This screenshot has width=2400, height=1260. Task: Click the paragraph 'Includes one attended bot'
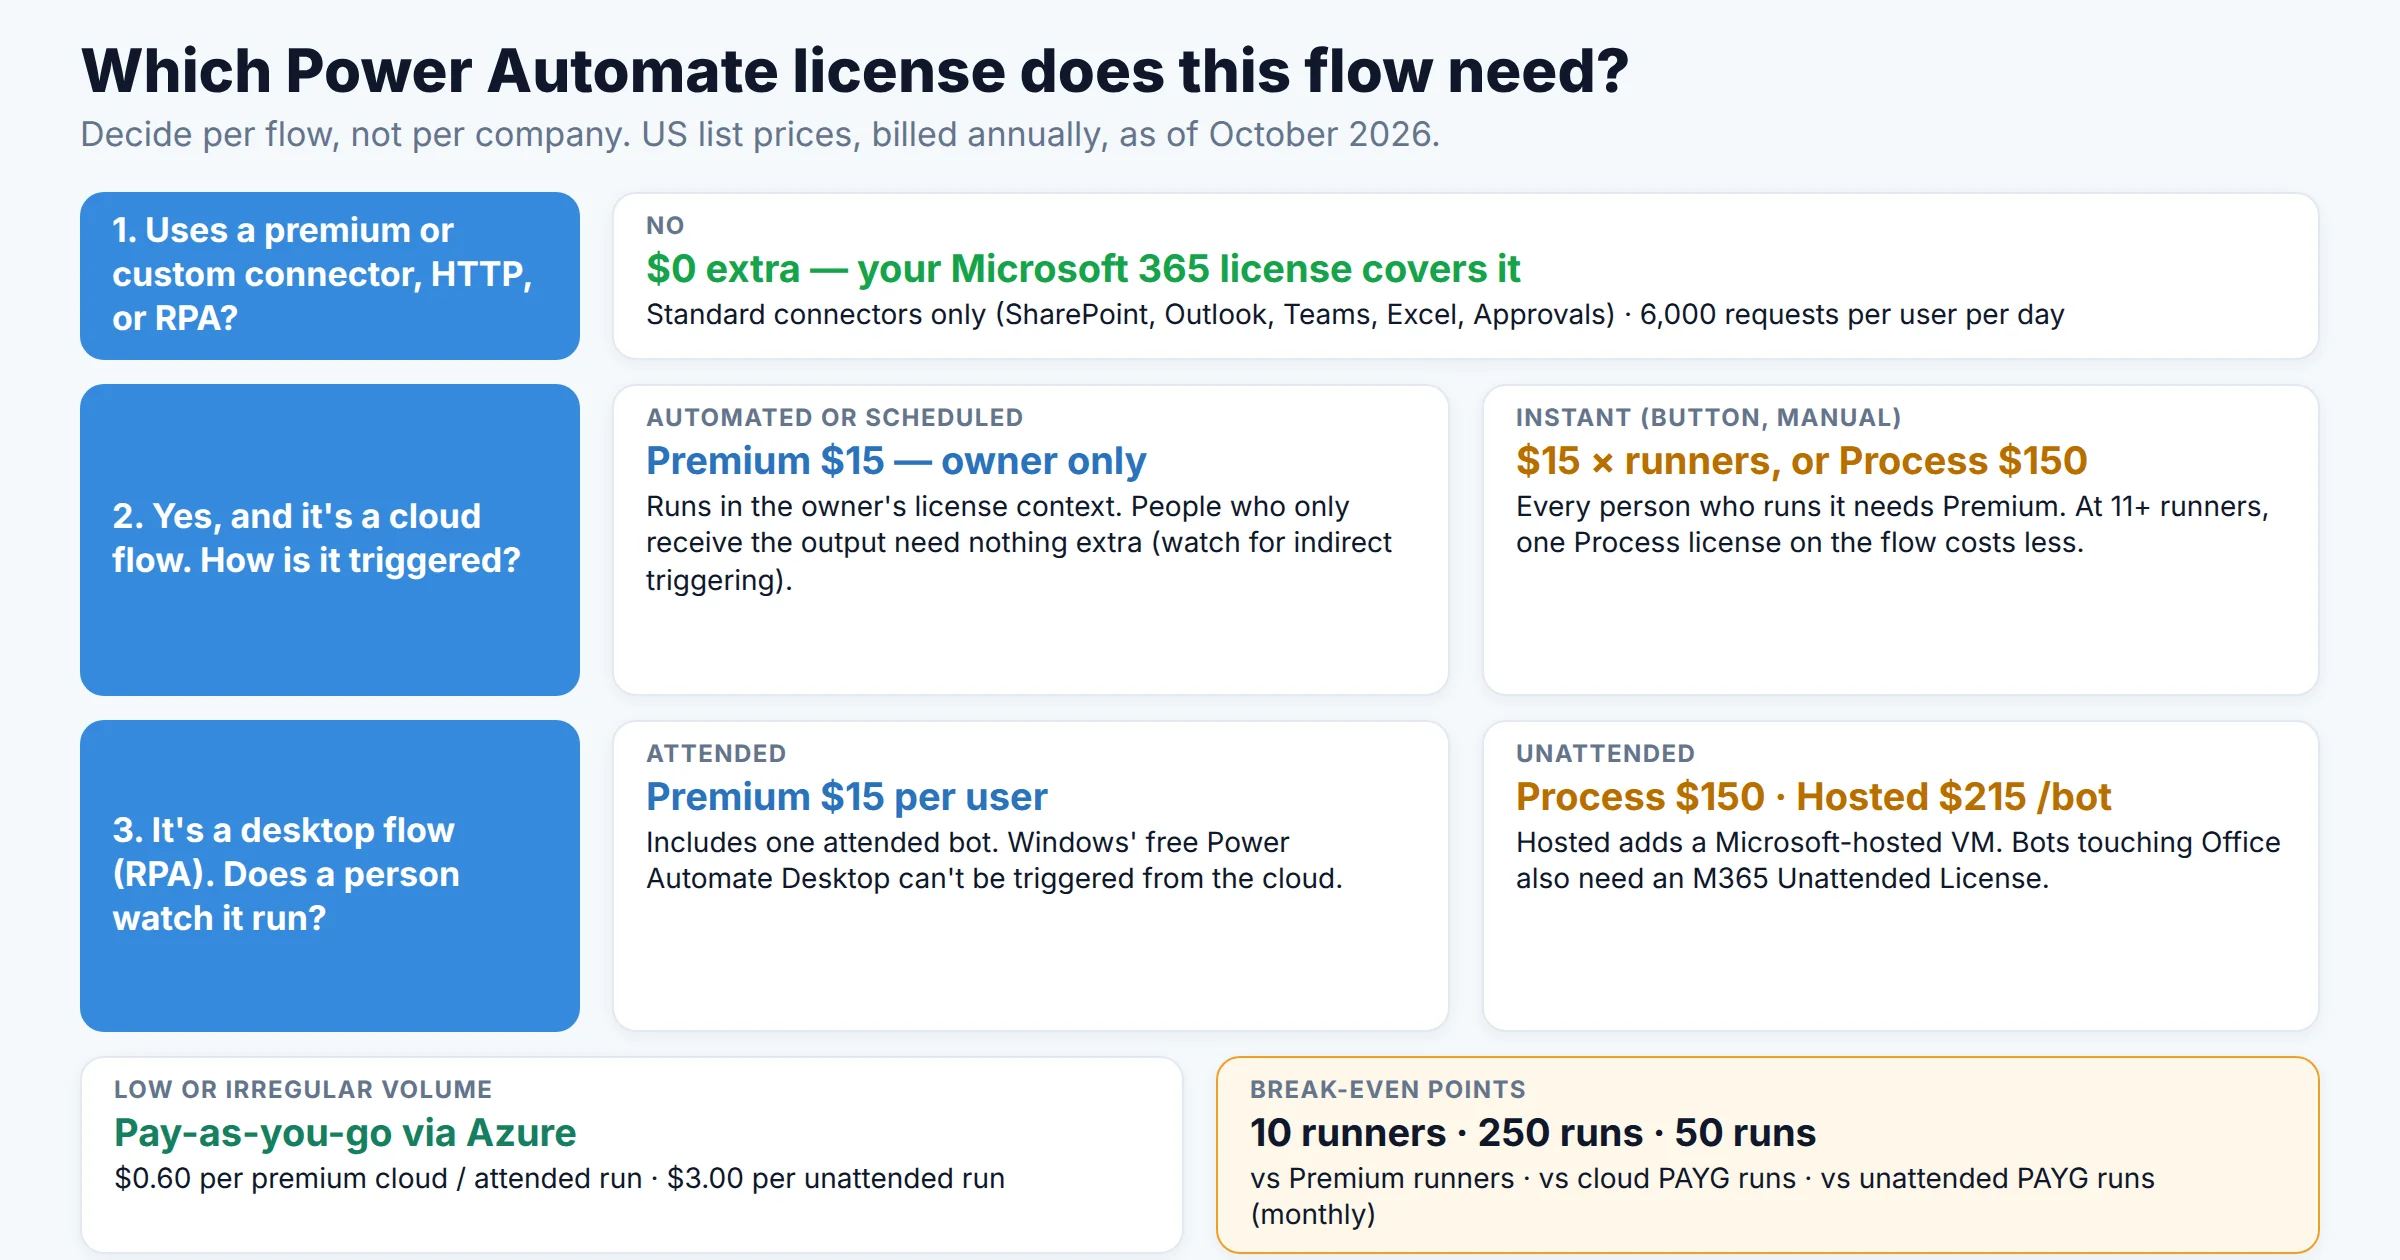click(x=994, y=861)
